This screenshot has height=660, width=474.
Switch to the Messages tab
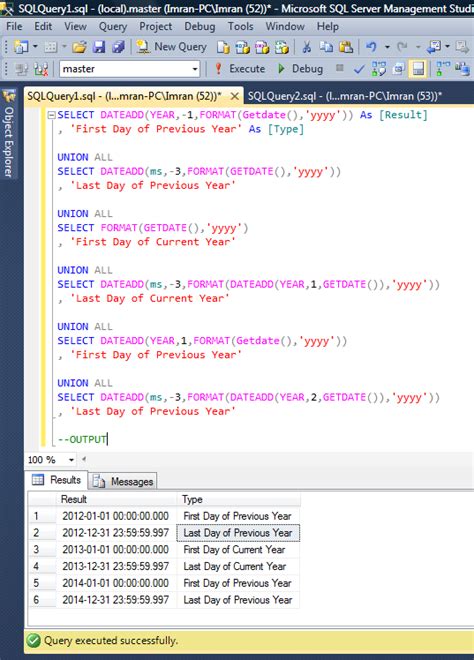coord(123,481)
